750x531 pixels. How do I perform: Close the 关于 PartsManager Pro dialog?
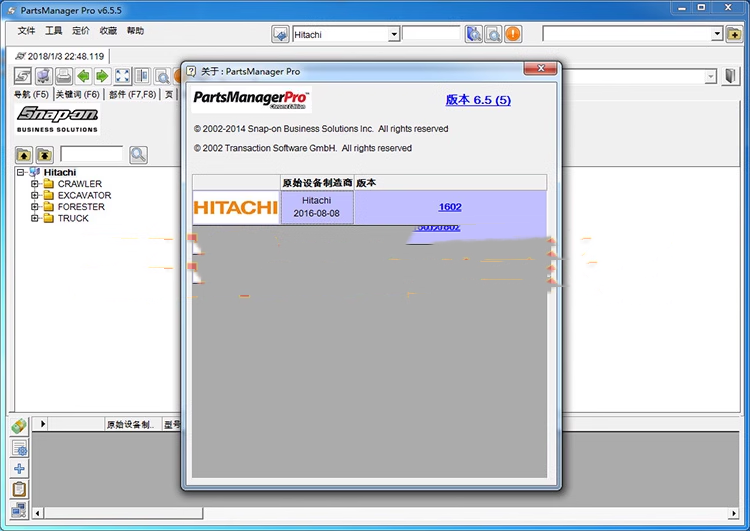[540, 68]
